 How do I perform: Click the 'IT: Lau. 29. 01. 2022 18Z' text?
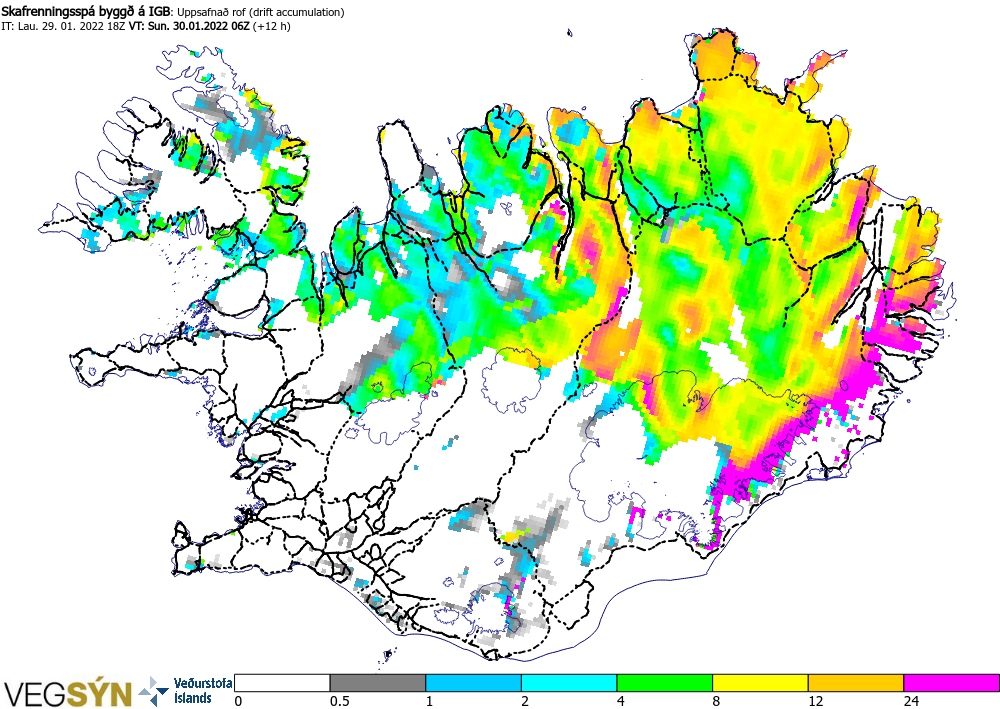(63, 26)
